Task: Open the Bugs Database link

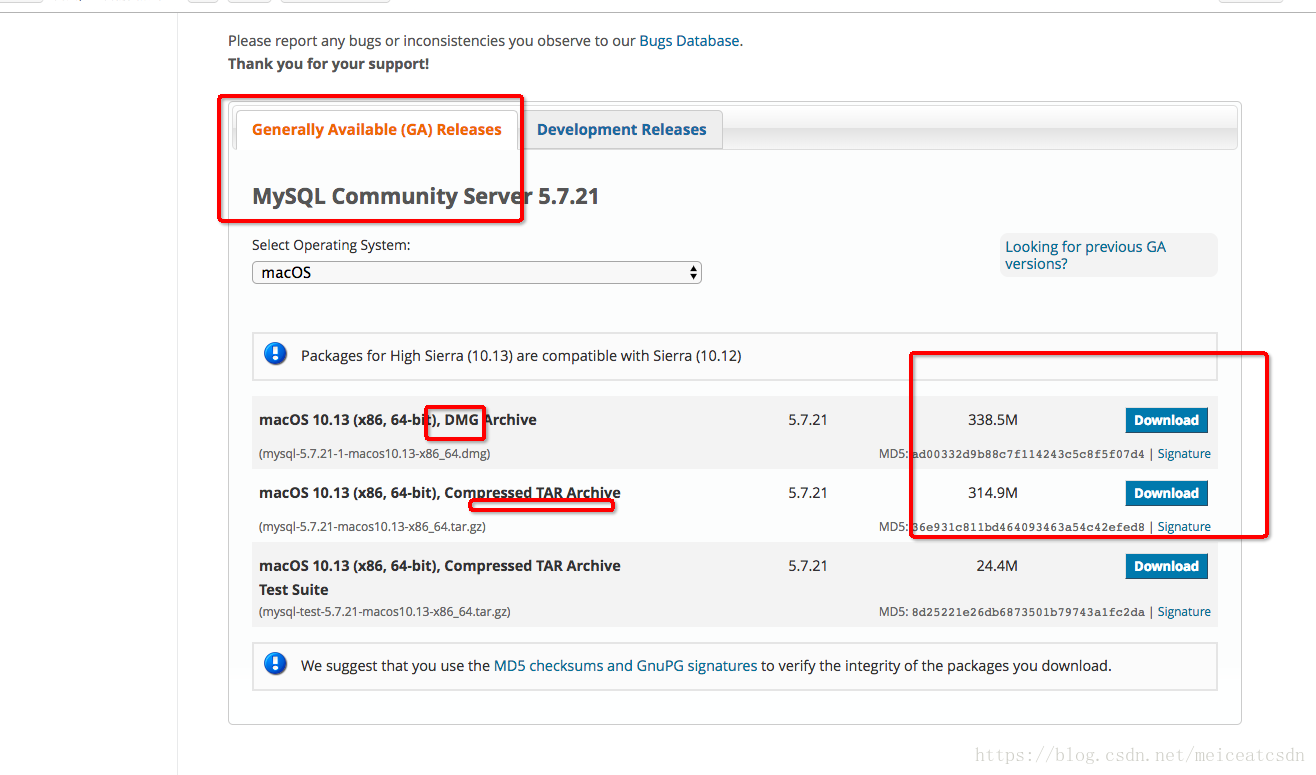Action: pos(689,41)
